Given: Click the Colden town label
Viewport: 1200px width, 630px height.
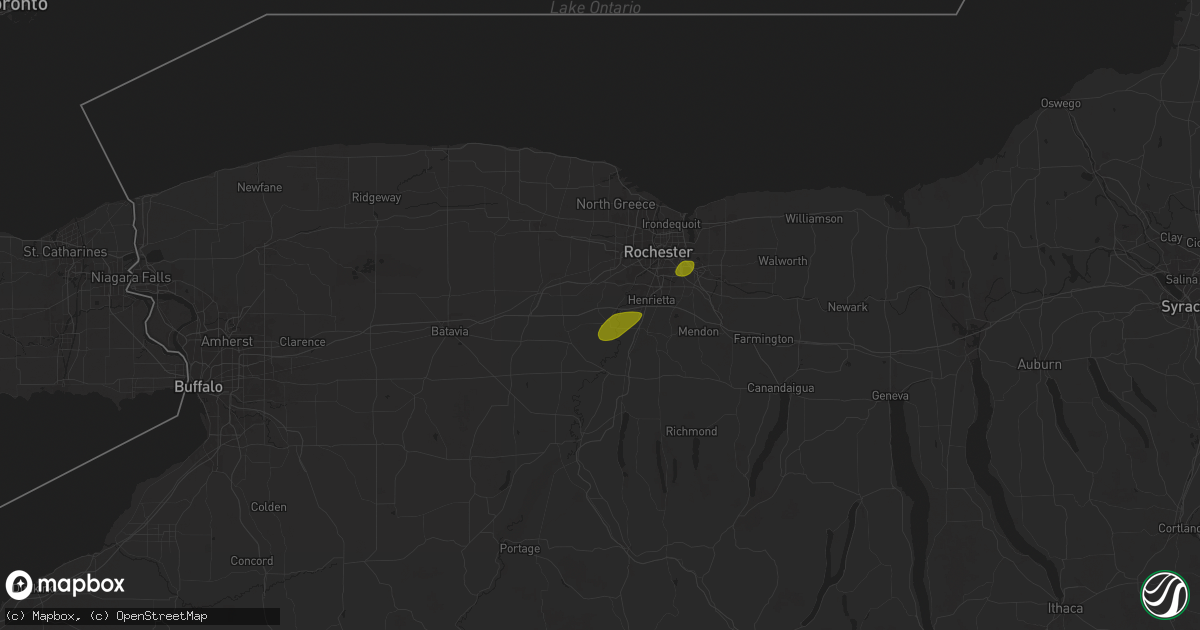Looking at the screenshot, I should point(269,507).
